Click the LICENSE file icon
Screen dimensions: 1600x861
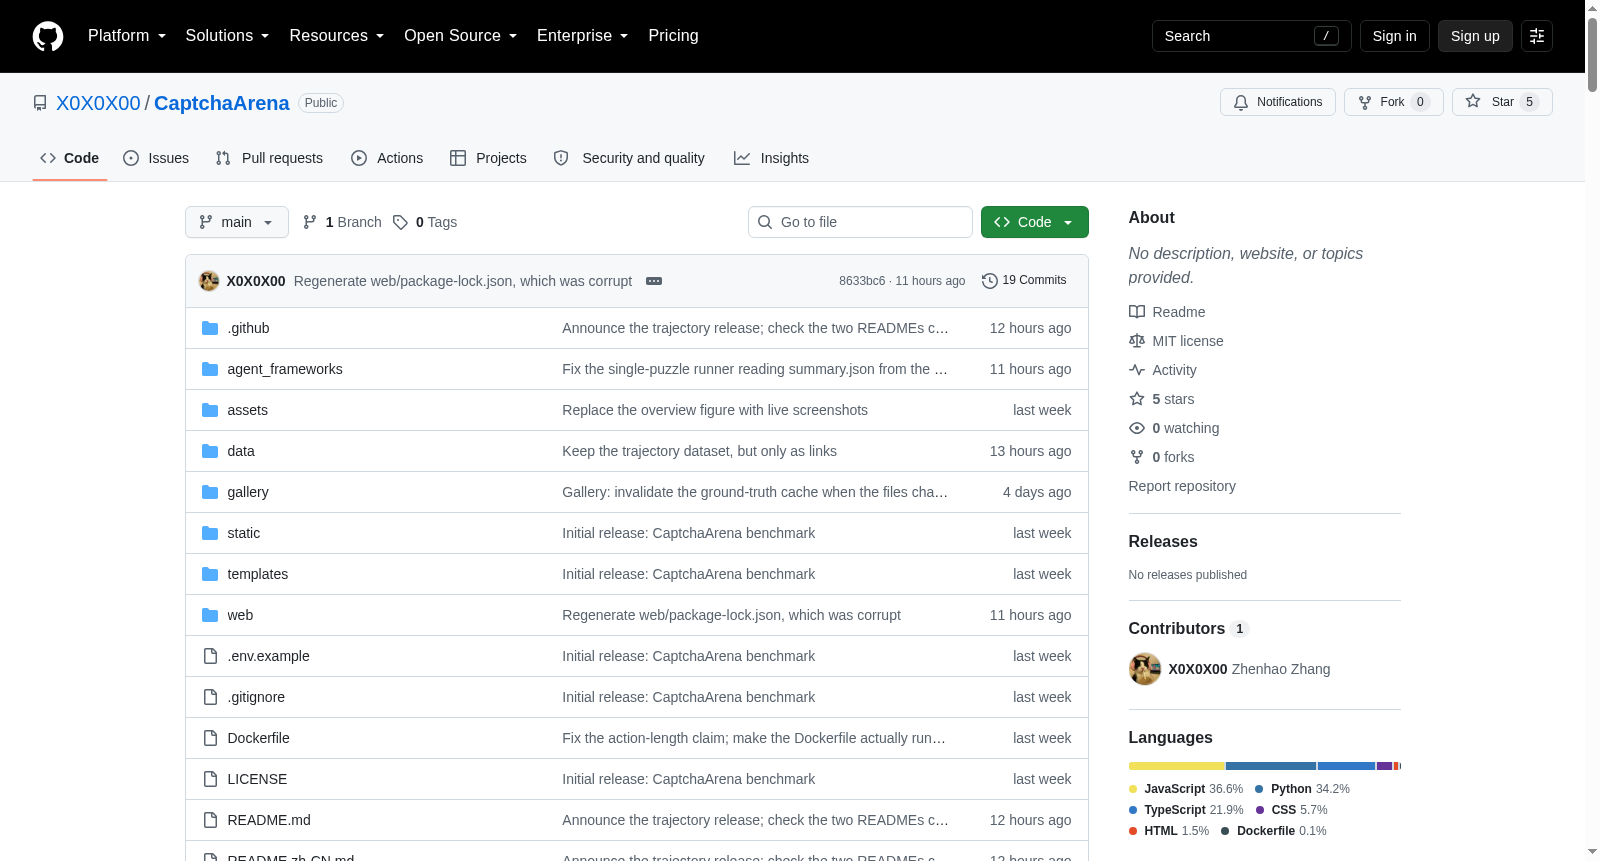click(x=210, y=779)
